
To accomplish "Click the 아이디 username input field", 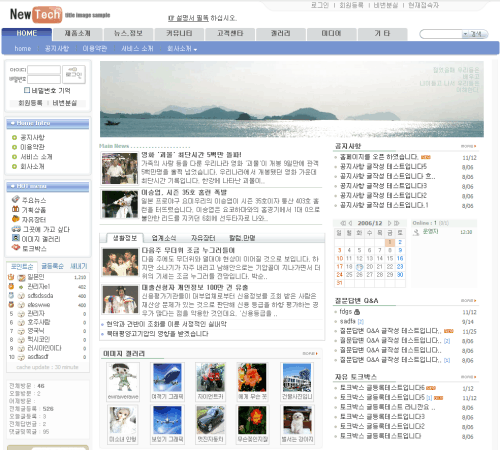I will pos(44,70).
